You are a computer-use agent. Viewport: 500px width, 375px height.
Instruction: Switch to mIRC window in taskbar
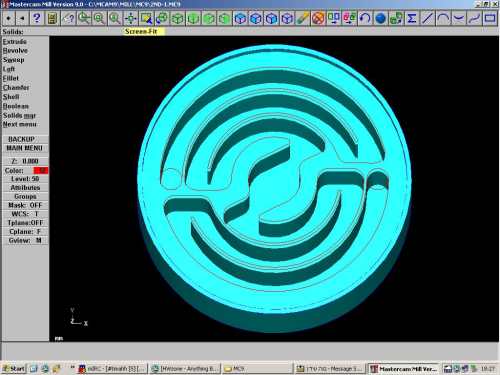click(x=112, y=368)
